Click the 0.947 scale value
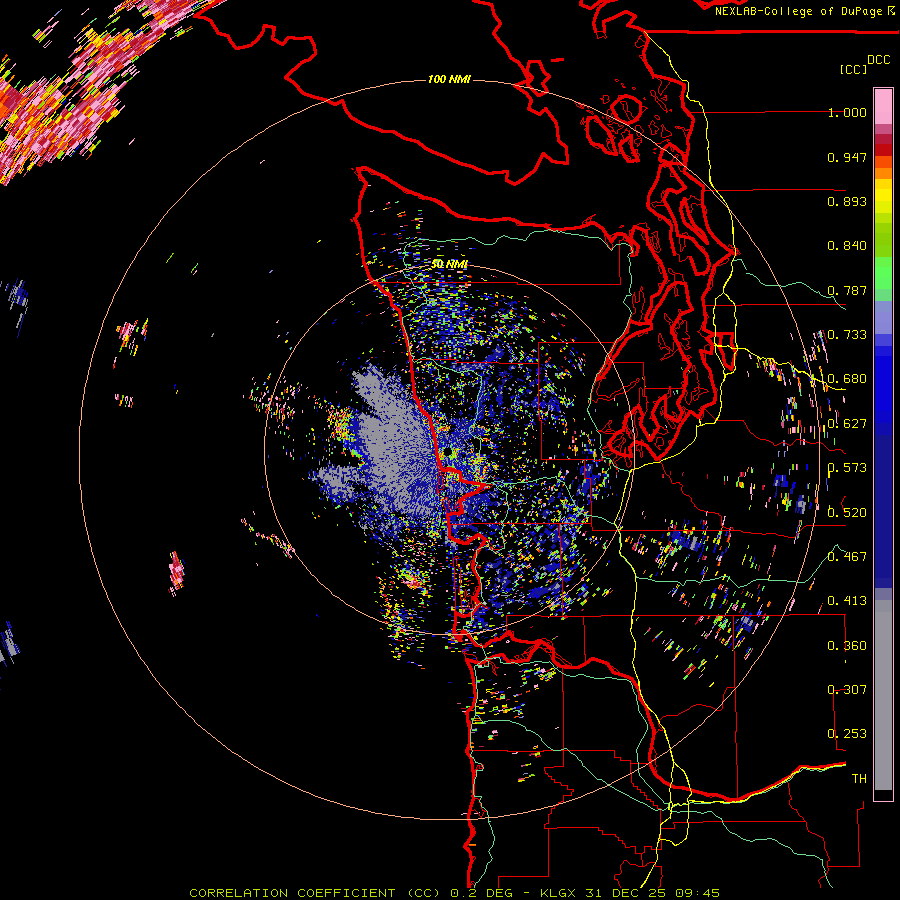900x900 pixels. (847, 157)
